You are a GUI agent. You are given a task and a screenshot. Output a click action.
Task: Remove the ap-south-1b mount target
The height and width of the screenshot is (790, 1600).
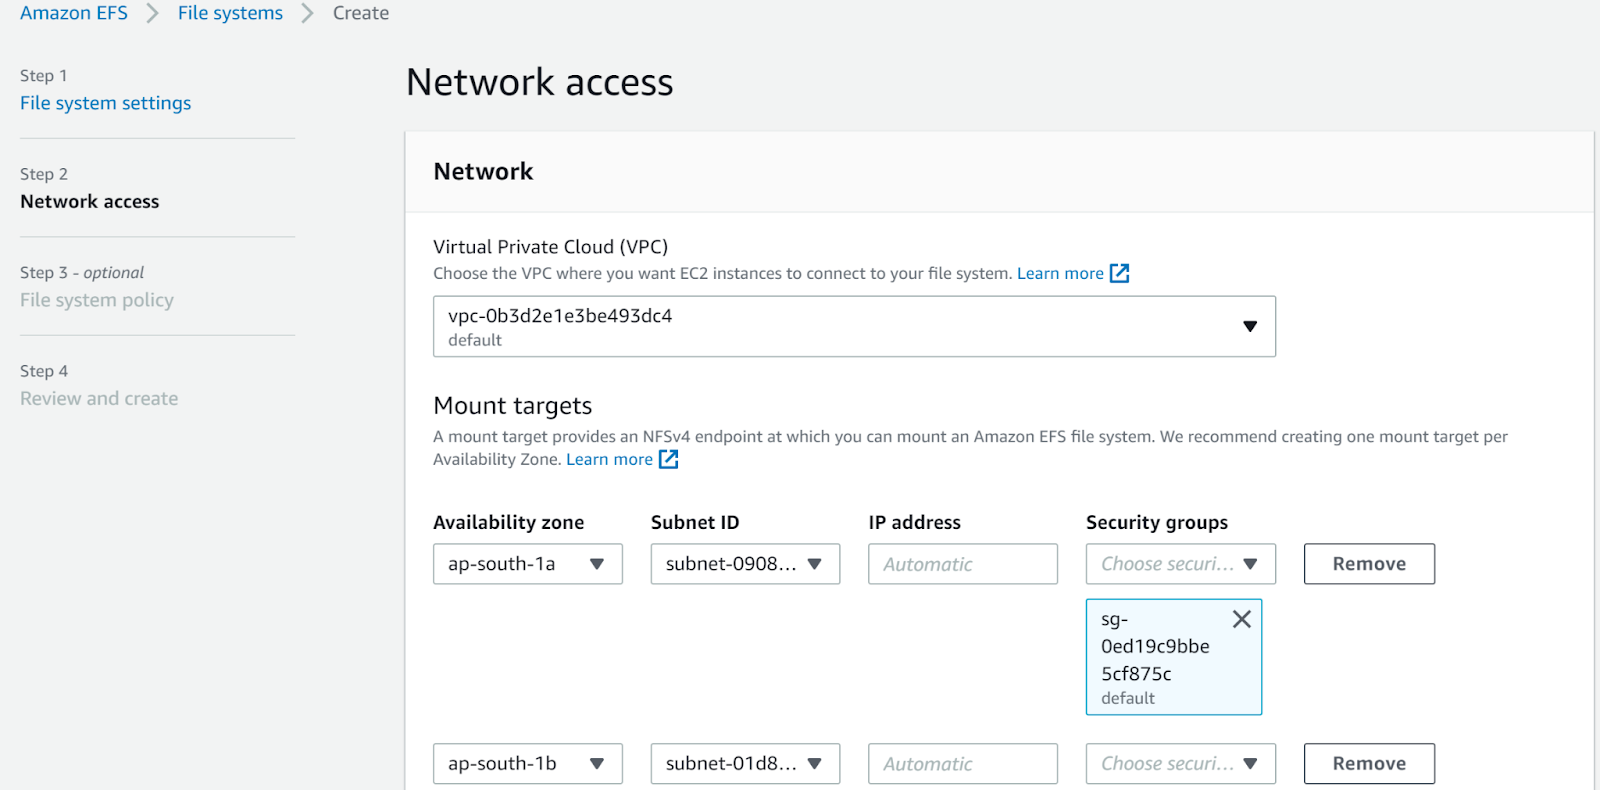pos(1368,763)
